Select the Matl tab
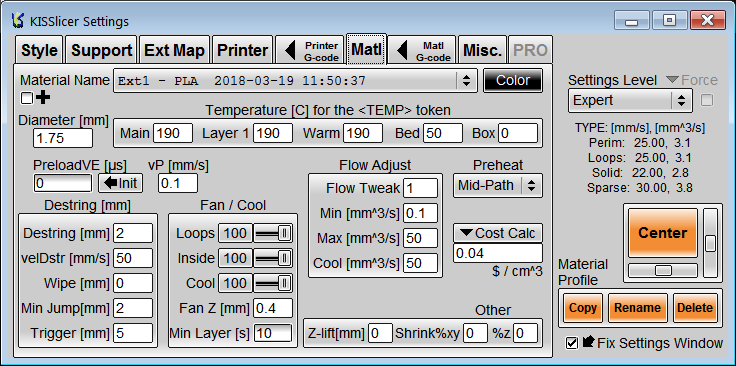This screenshot has height=366, width=736. [x=366, y=49]
